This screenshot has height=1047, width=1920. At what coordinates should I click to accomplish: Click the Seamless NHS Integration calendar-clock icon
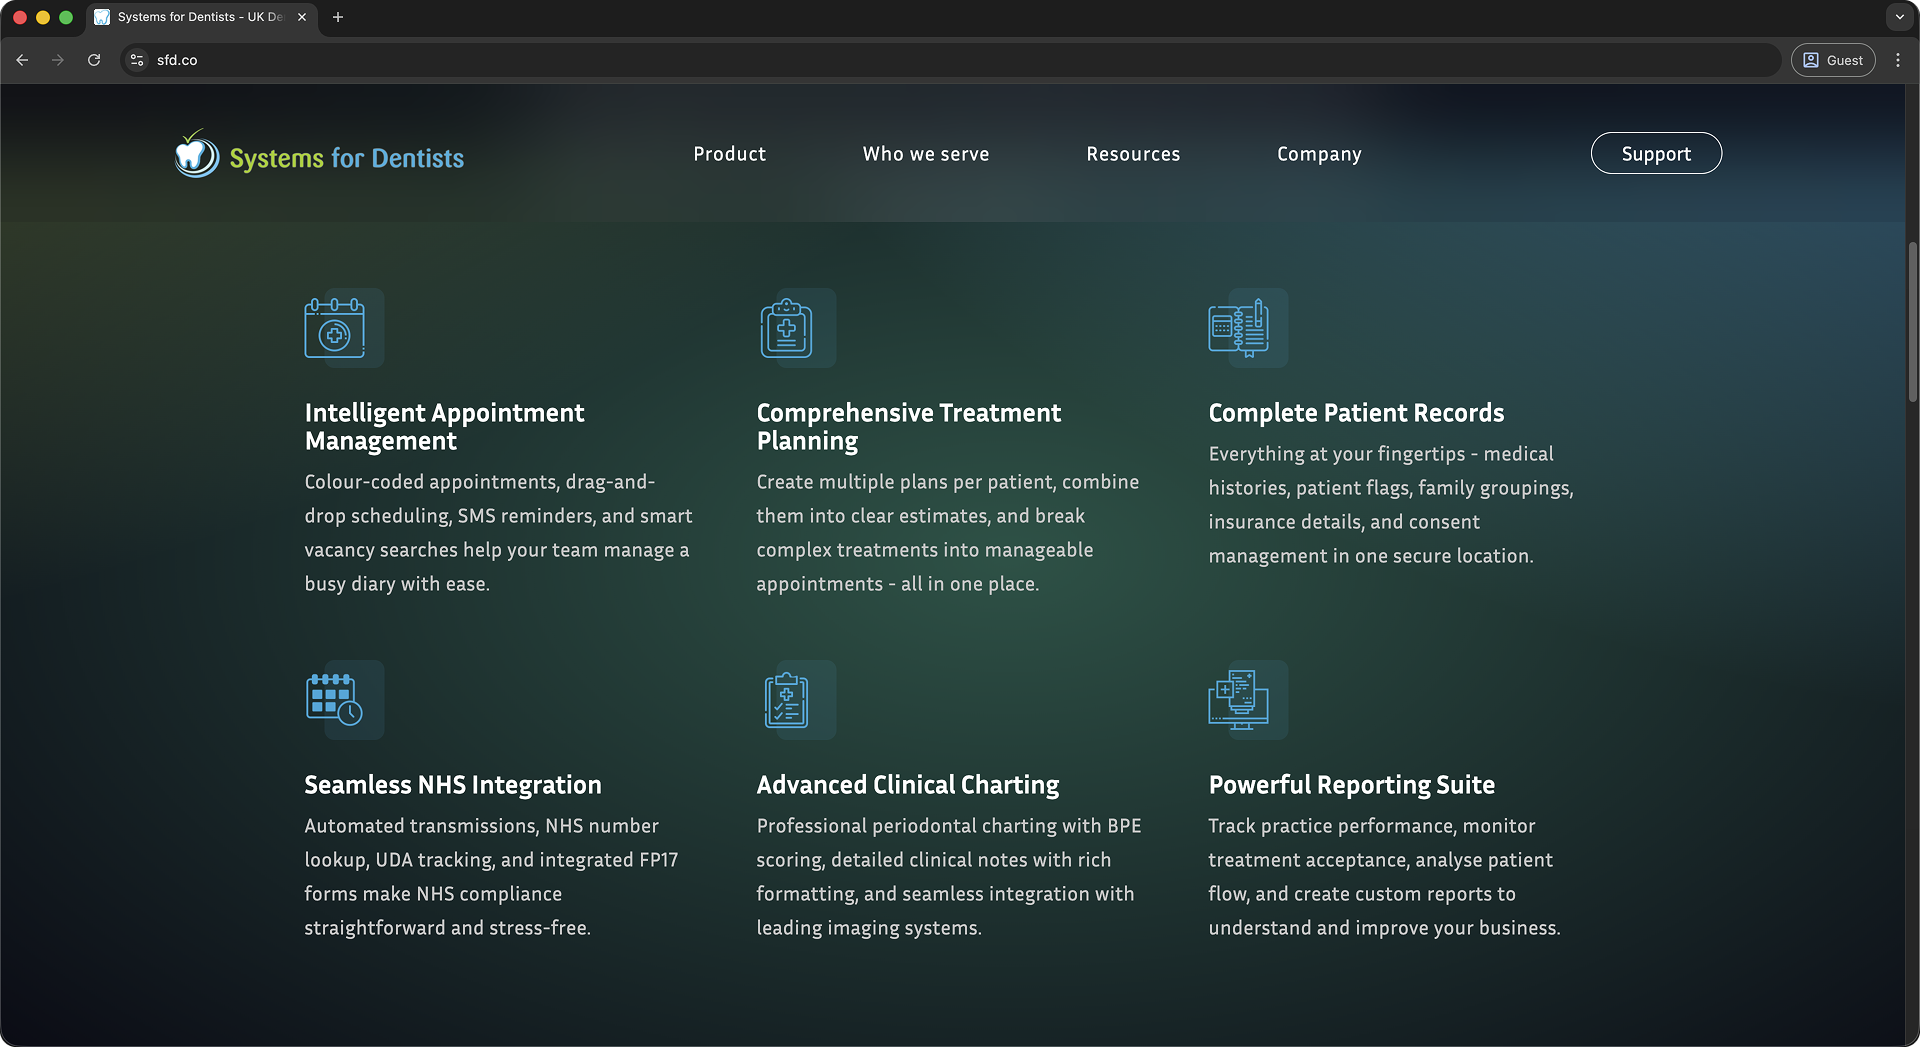[335, 699]
